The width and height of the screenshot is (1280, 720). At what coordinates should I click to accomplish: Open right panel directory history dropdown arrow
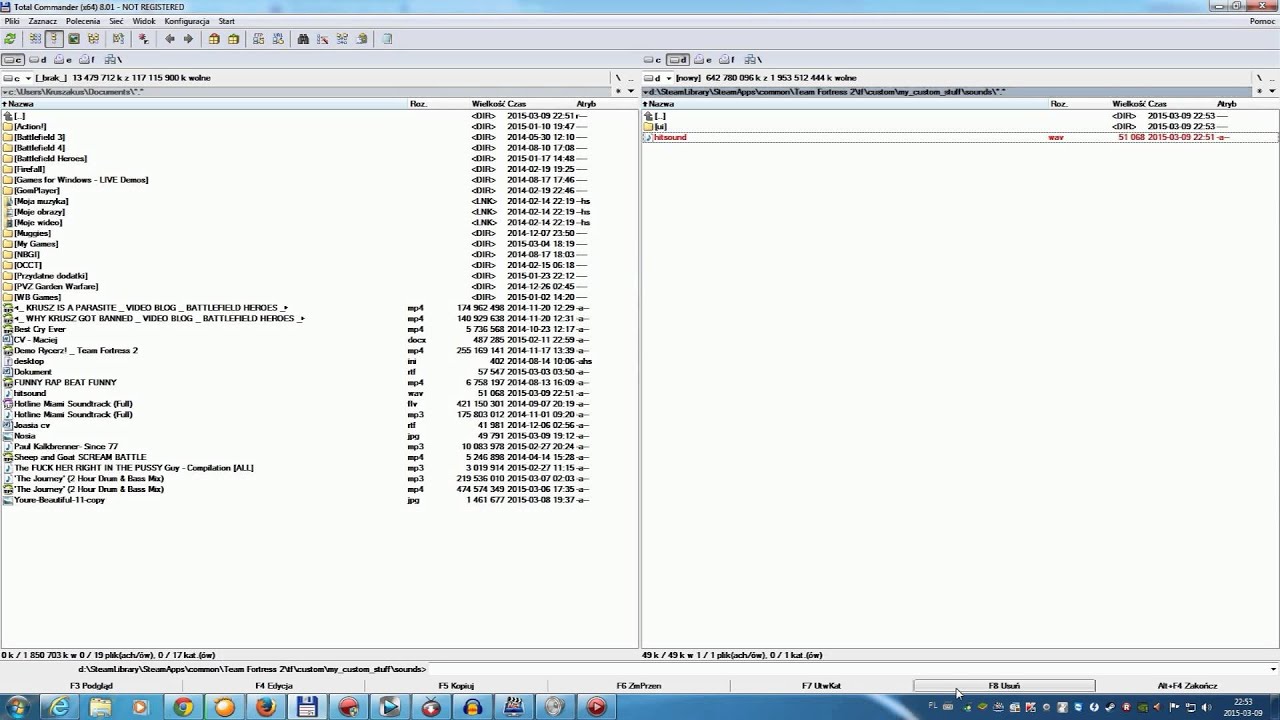pyautogui.click(x=1272, y=91)
